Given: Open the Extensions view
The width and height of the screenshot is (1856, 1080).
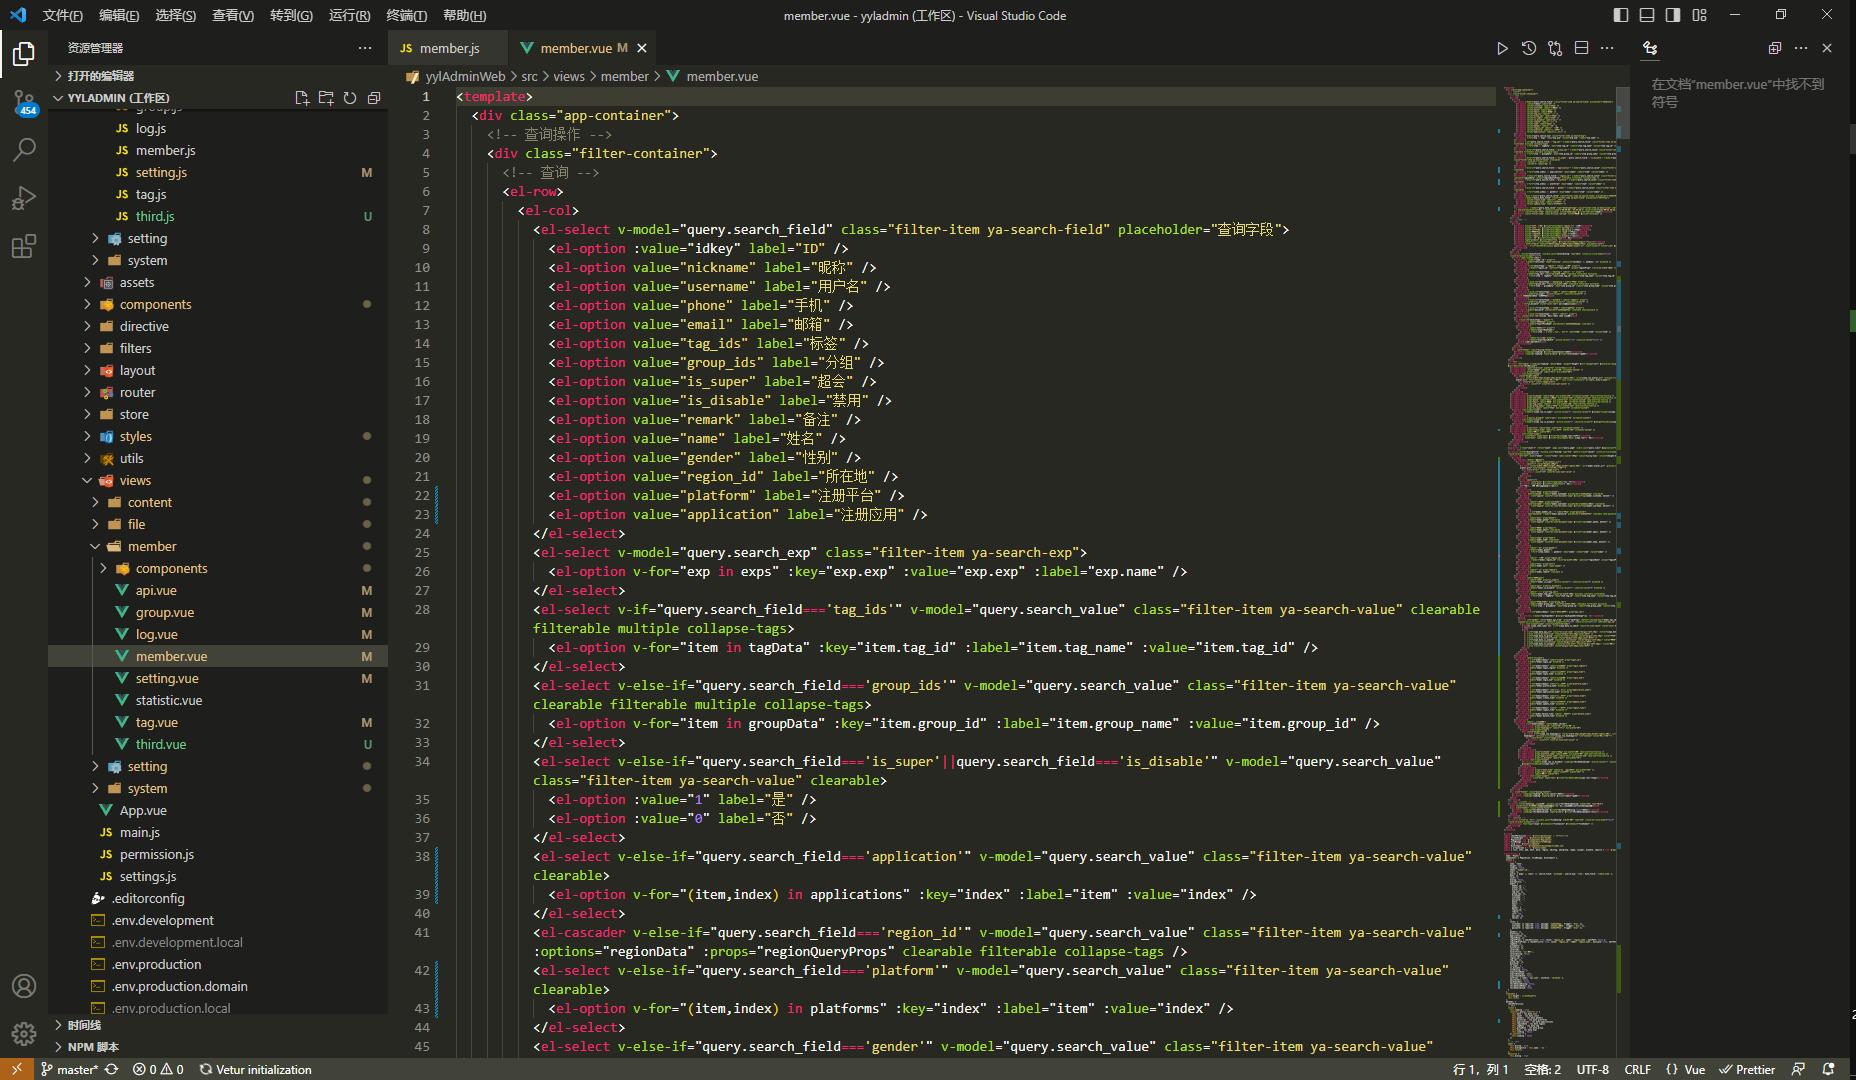Looking at the screenshot, I should [x=24, y=246].
